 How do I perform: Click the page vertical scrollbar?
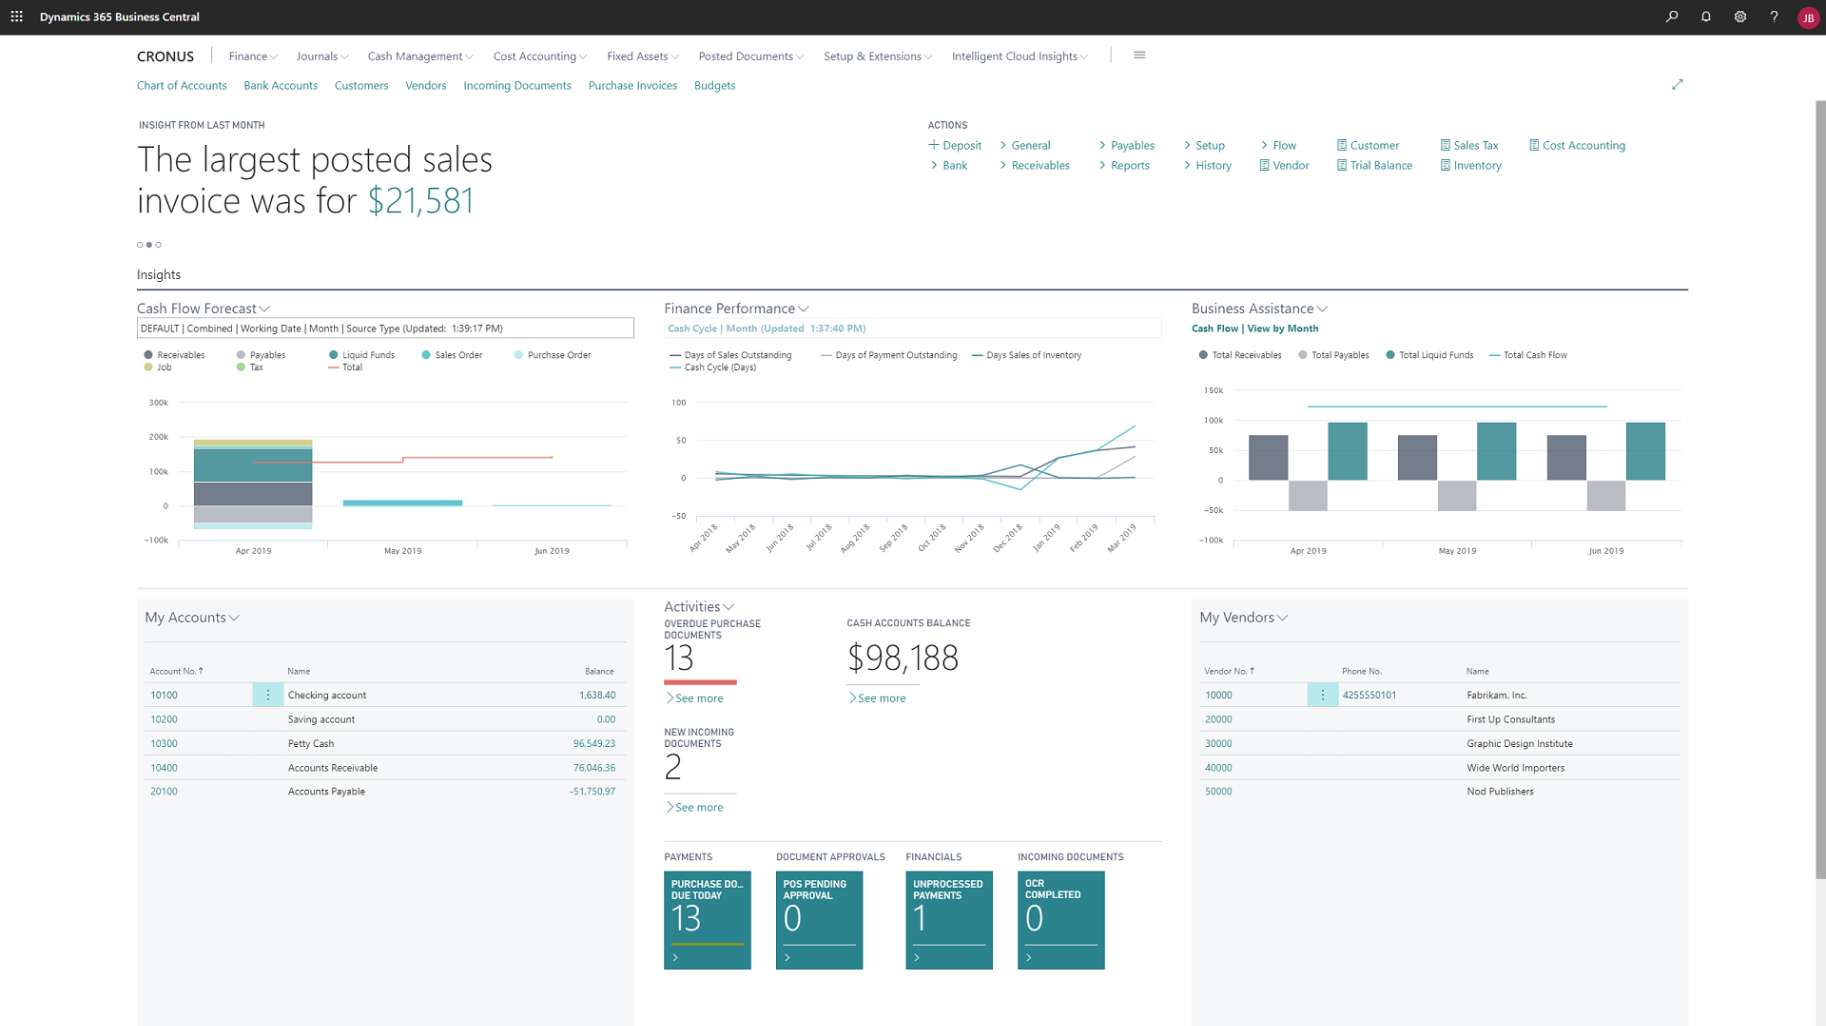(x=1820, y=490)
